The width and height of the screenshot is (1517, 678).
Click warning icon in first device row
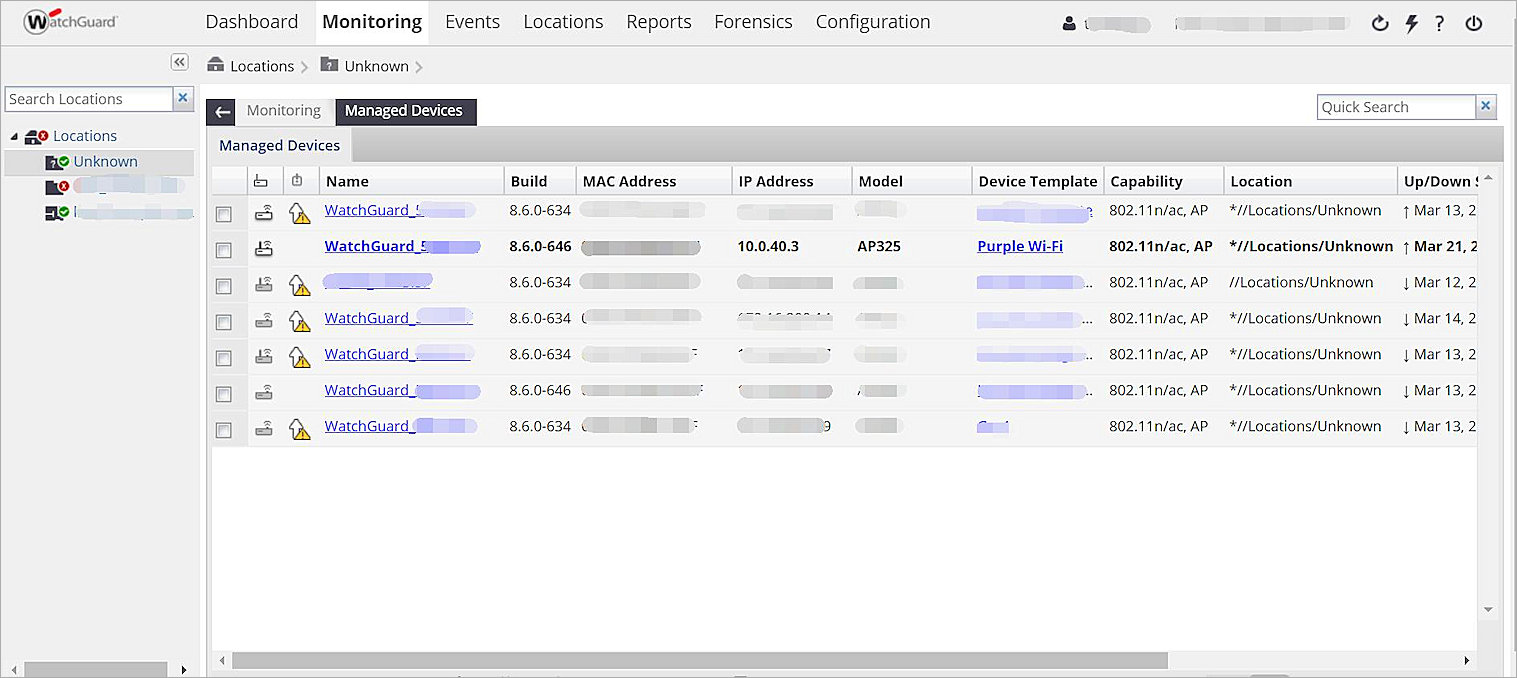click(299, 212)
